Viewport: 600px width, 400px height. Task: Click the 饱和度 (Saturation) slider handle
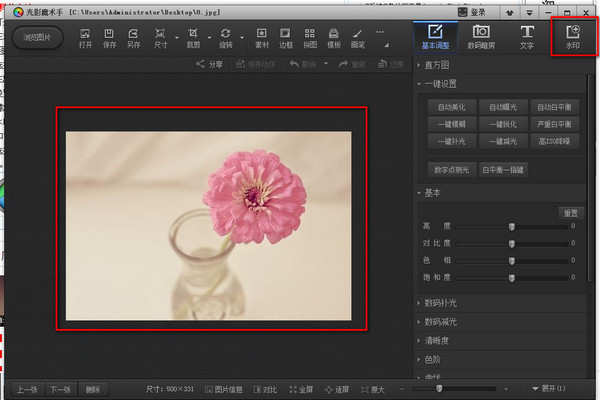pyautogui.click(x=512, y=277)
